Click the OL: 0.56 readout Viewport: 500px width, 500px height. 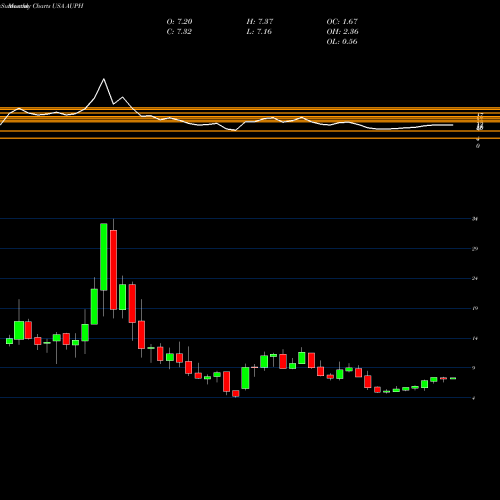pos(342,42)
